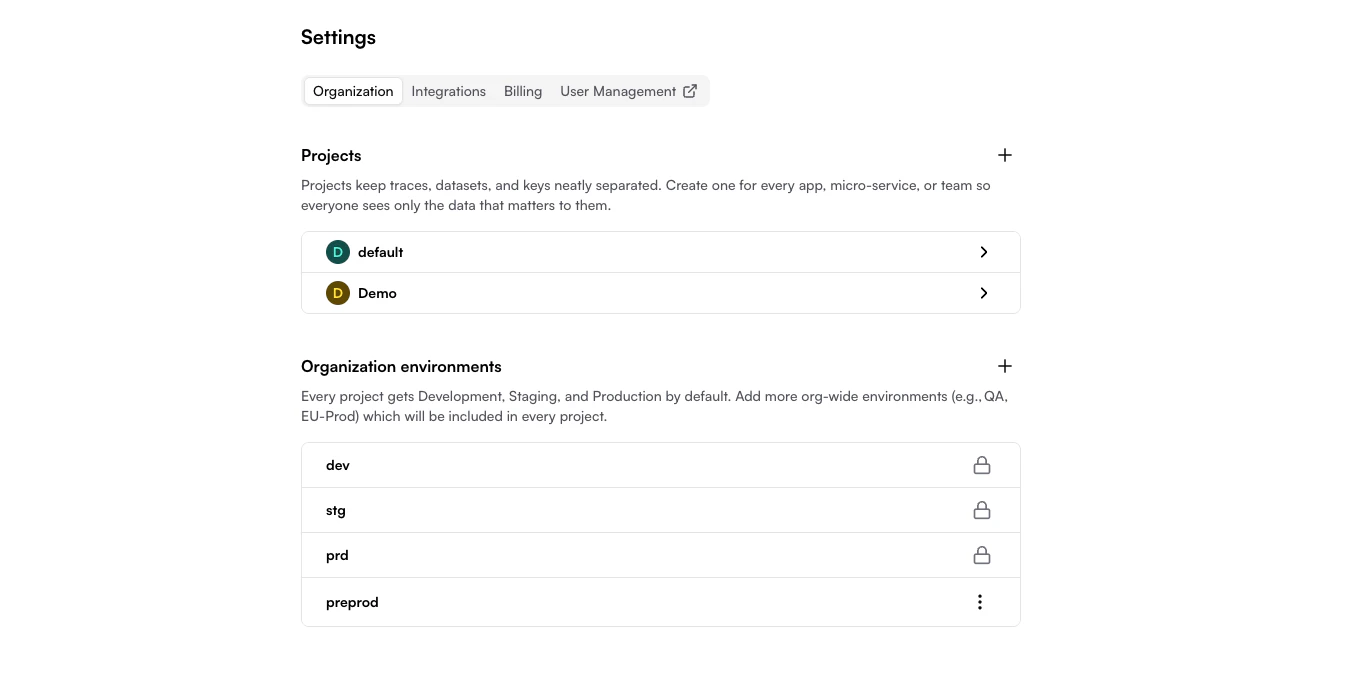
Task: Add a new organization environment with plus icon
Action: pos(1005,366)
